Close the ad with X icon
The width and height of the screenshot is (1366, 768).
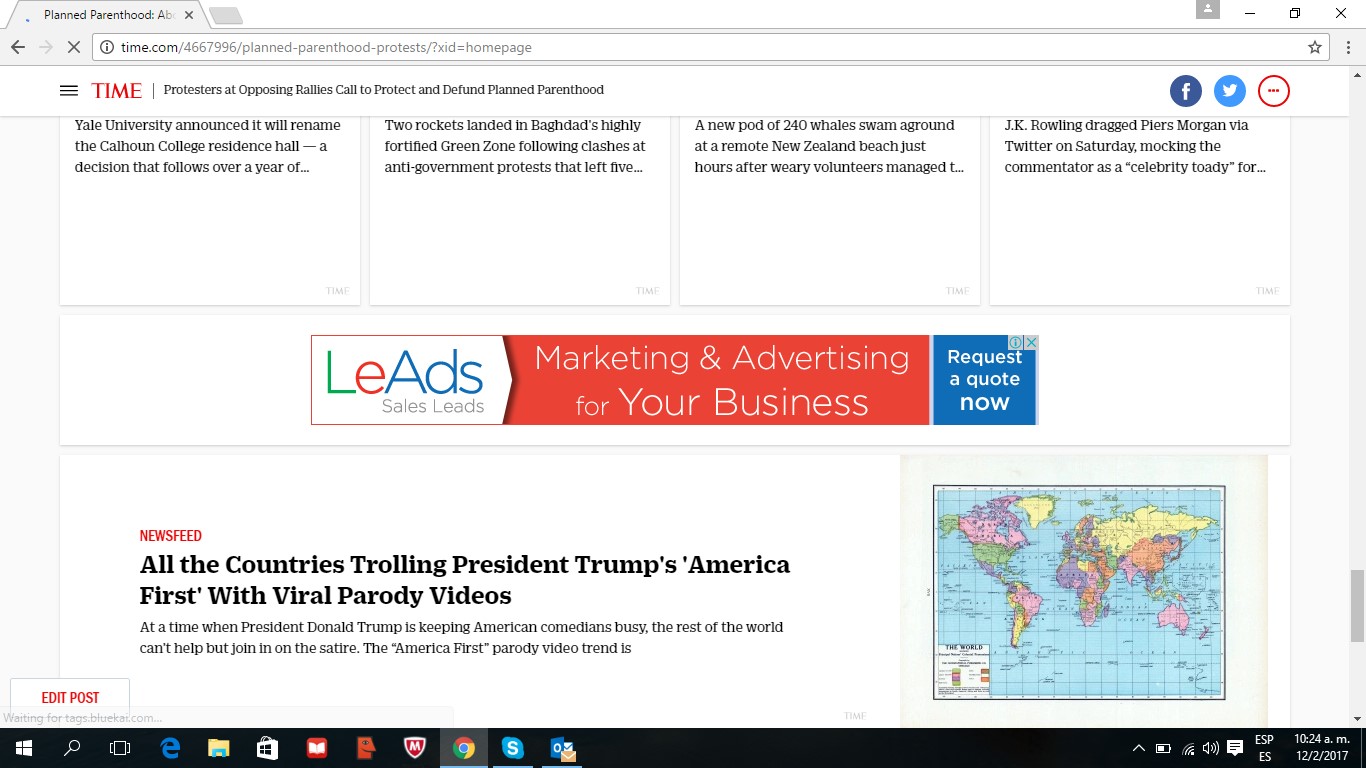[1031, 342]
